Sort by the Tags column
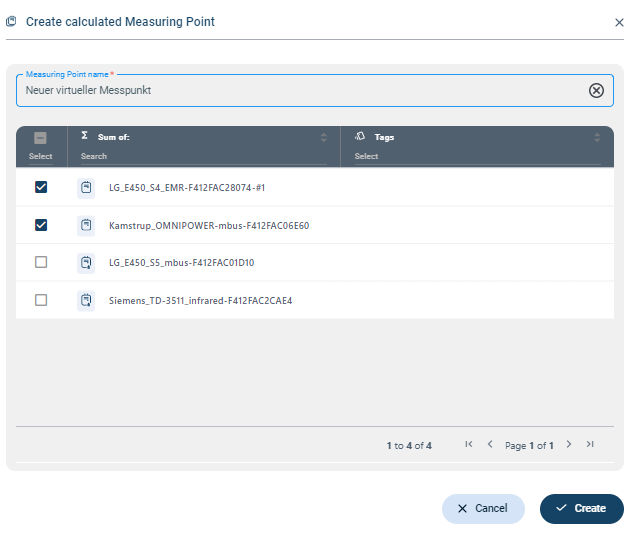 click(x=597, y=137)
